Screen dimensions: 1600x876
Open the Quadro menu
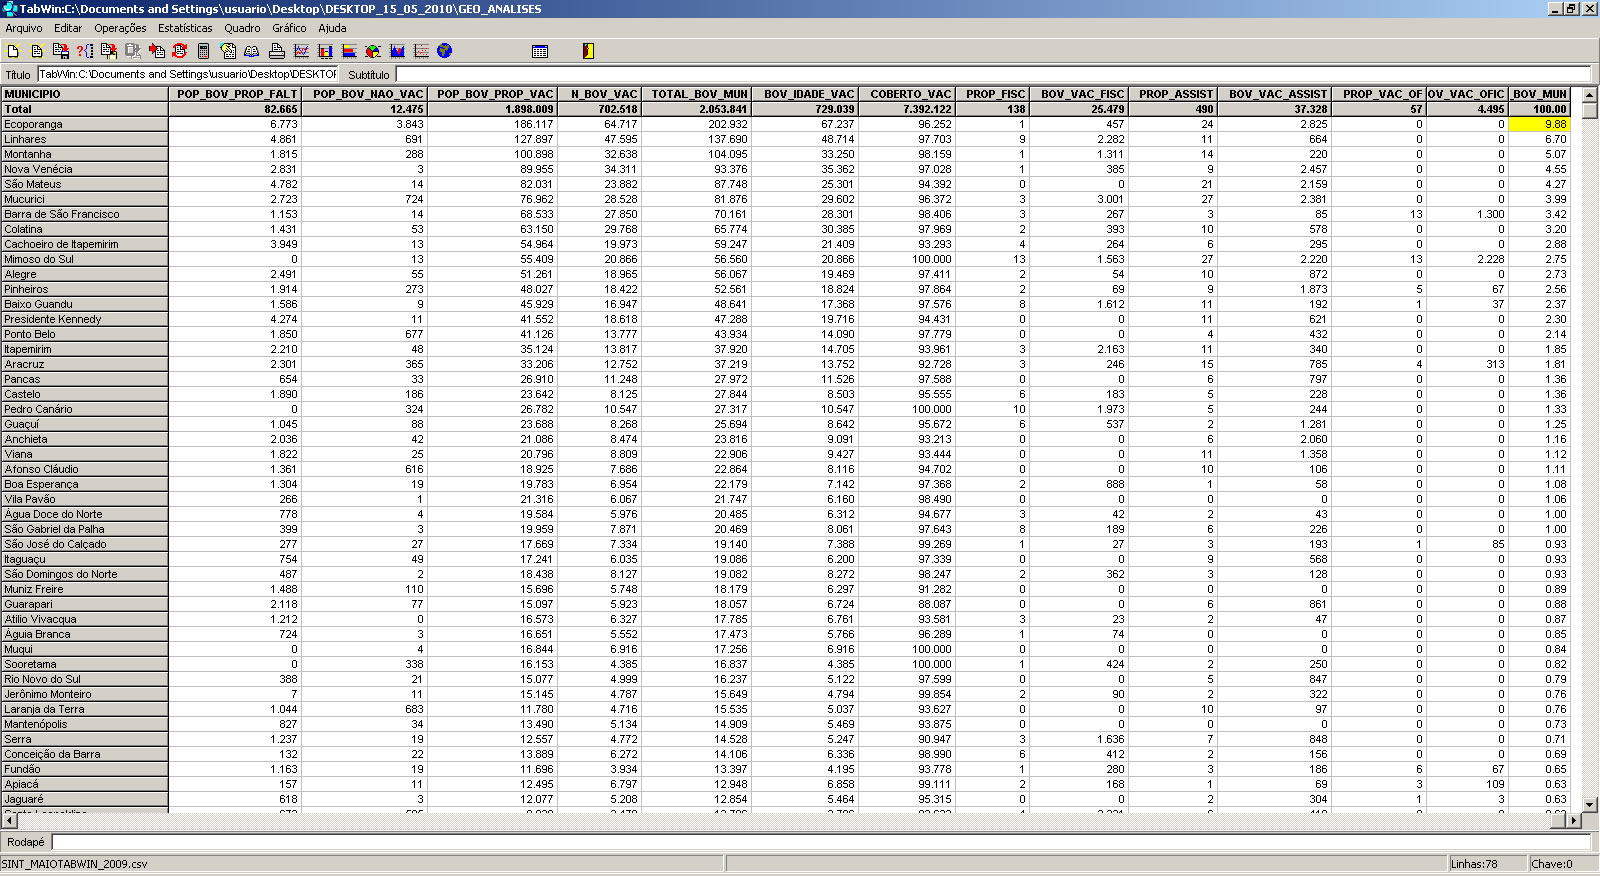point(242,28)
